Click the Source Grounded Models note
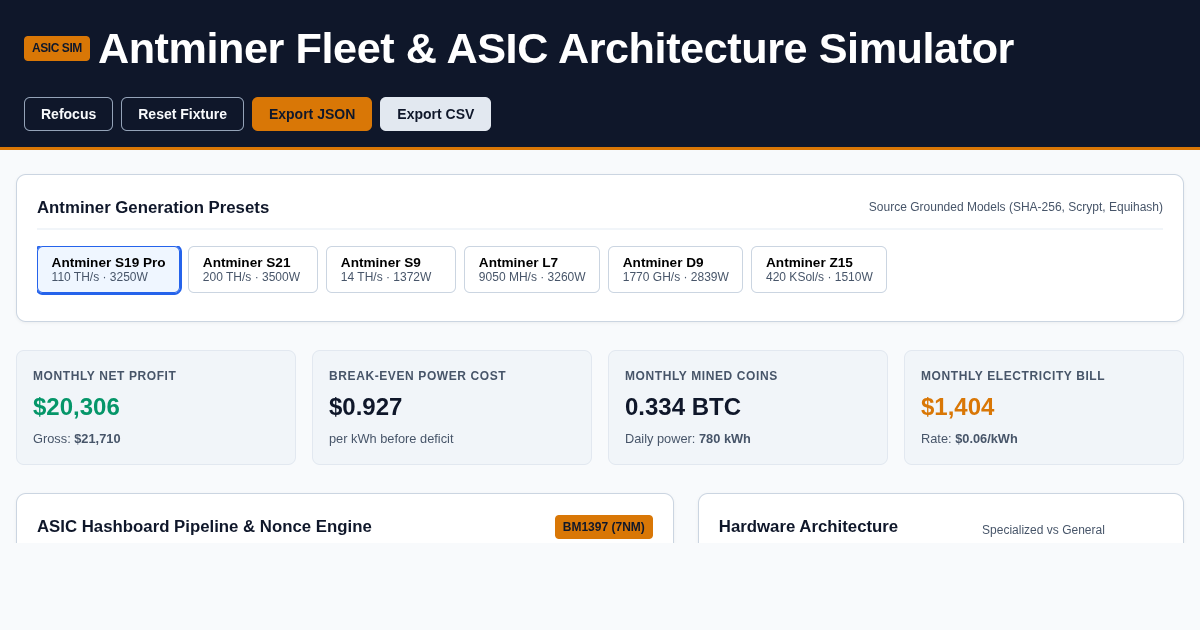This screenshot has height=630, width=1200. pyautogui.click(x=1016, y=207)
